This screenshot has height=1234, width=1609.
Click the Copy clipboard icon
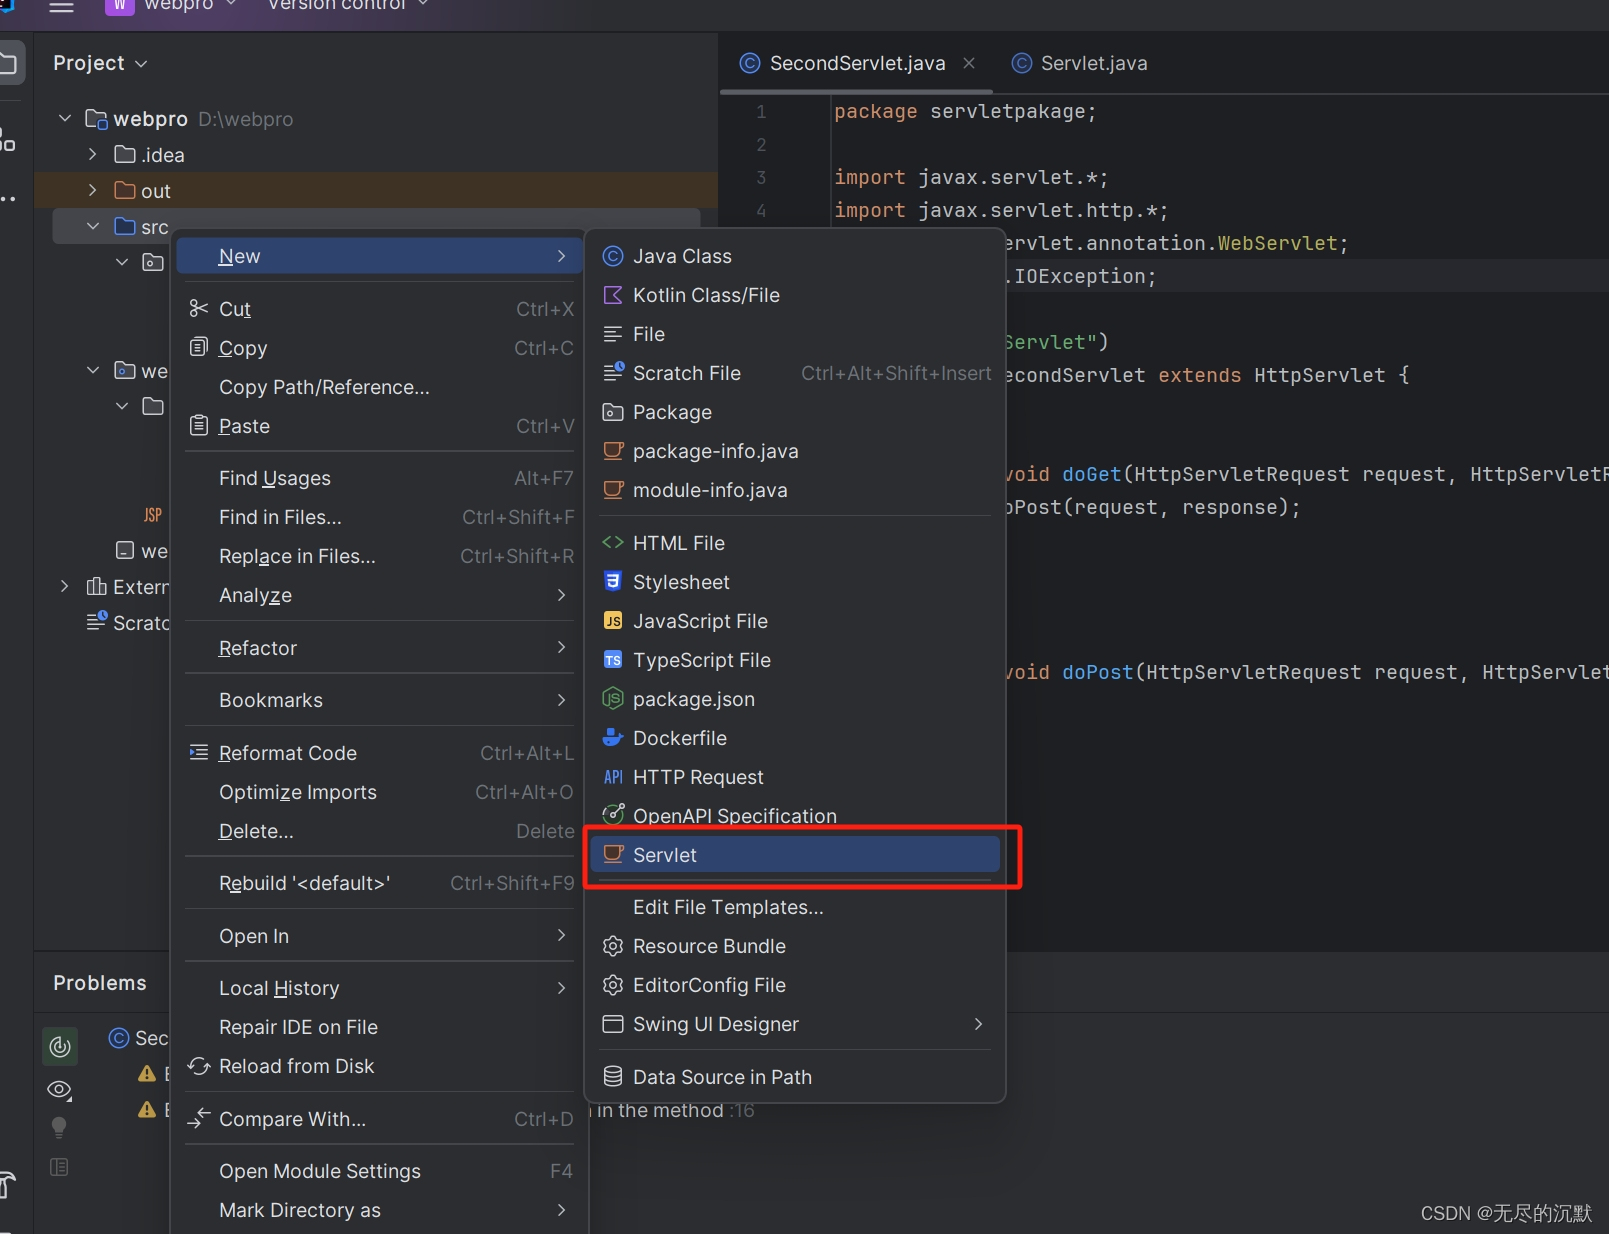pos(199,347)
